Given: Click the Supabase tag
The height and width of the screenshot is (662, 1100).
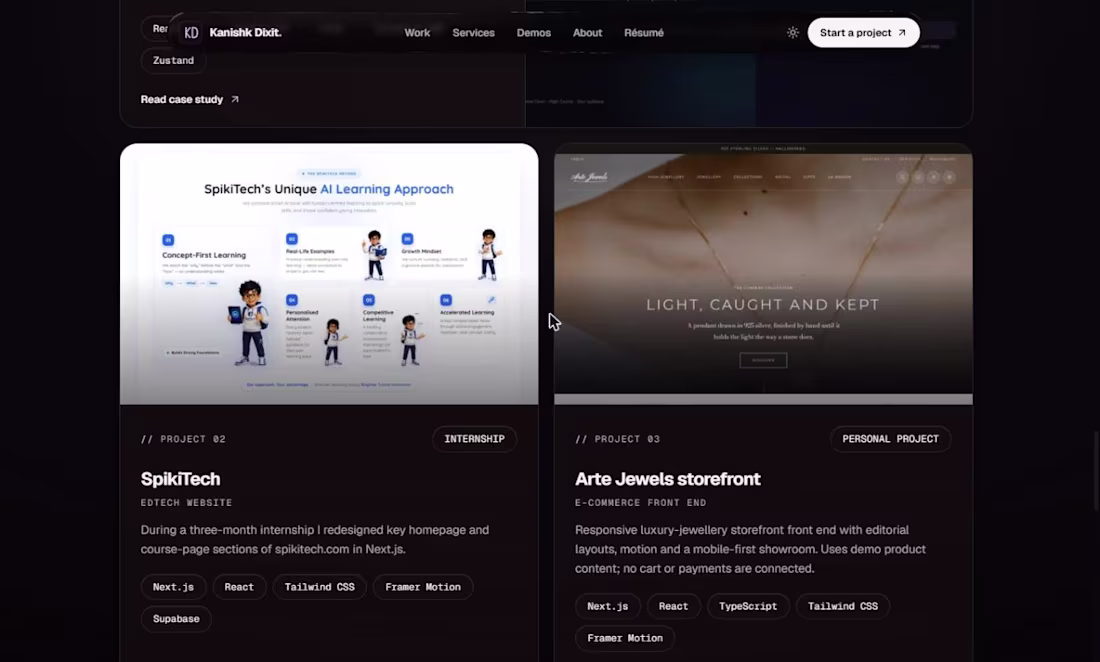Looking at the screenshot, I should (x=176, y=619).
